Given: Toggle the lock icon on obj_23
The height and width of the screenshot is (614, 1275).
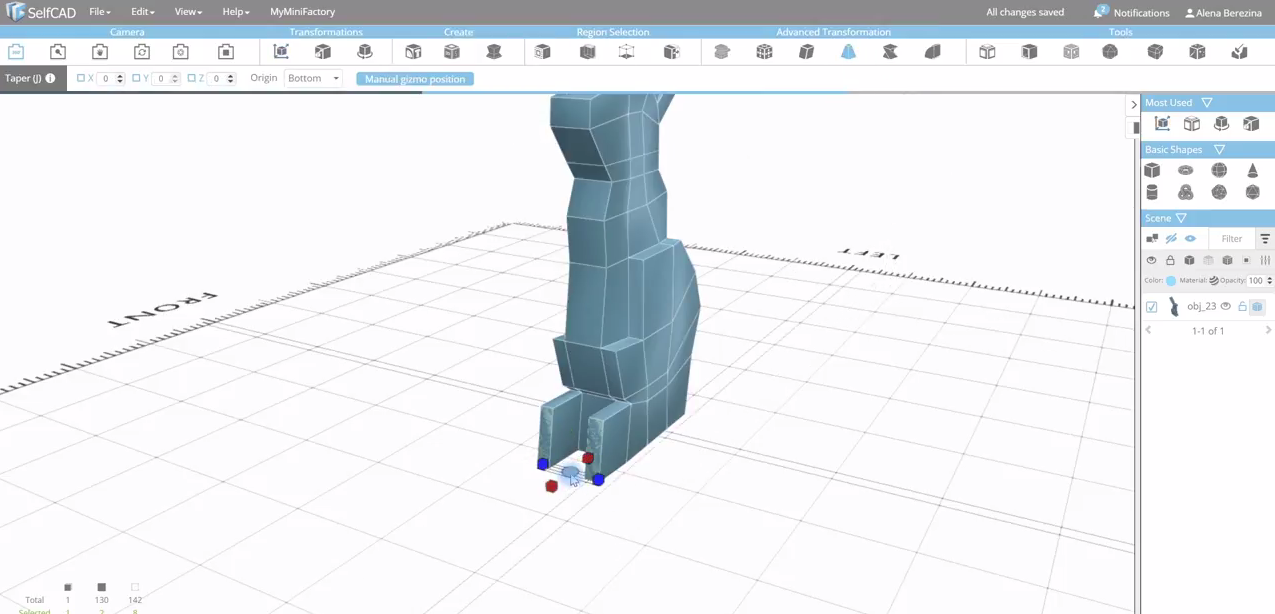Looking at the screenshot, I should (1242, 307).
